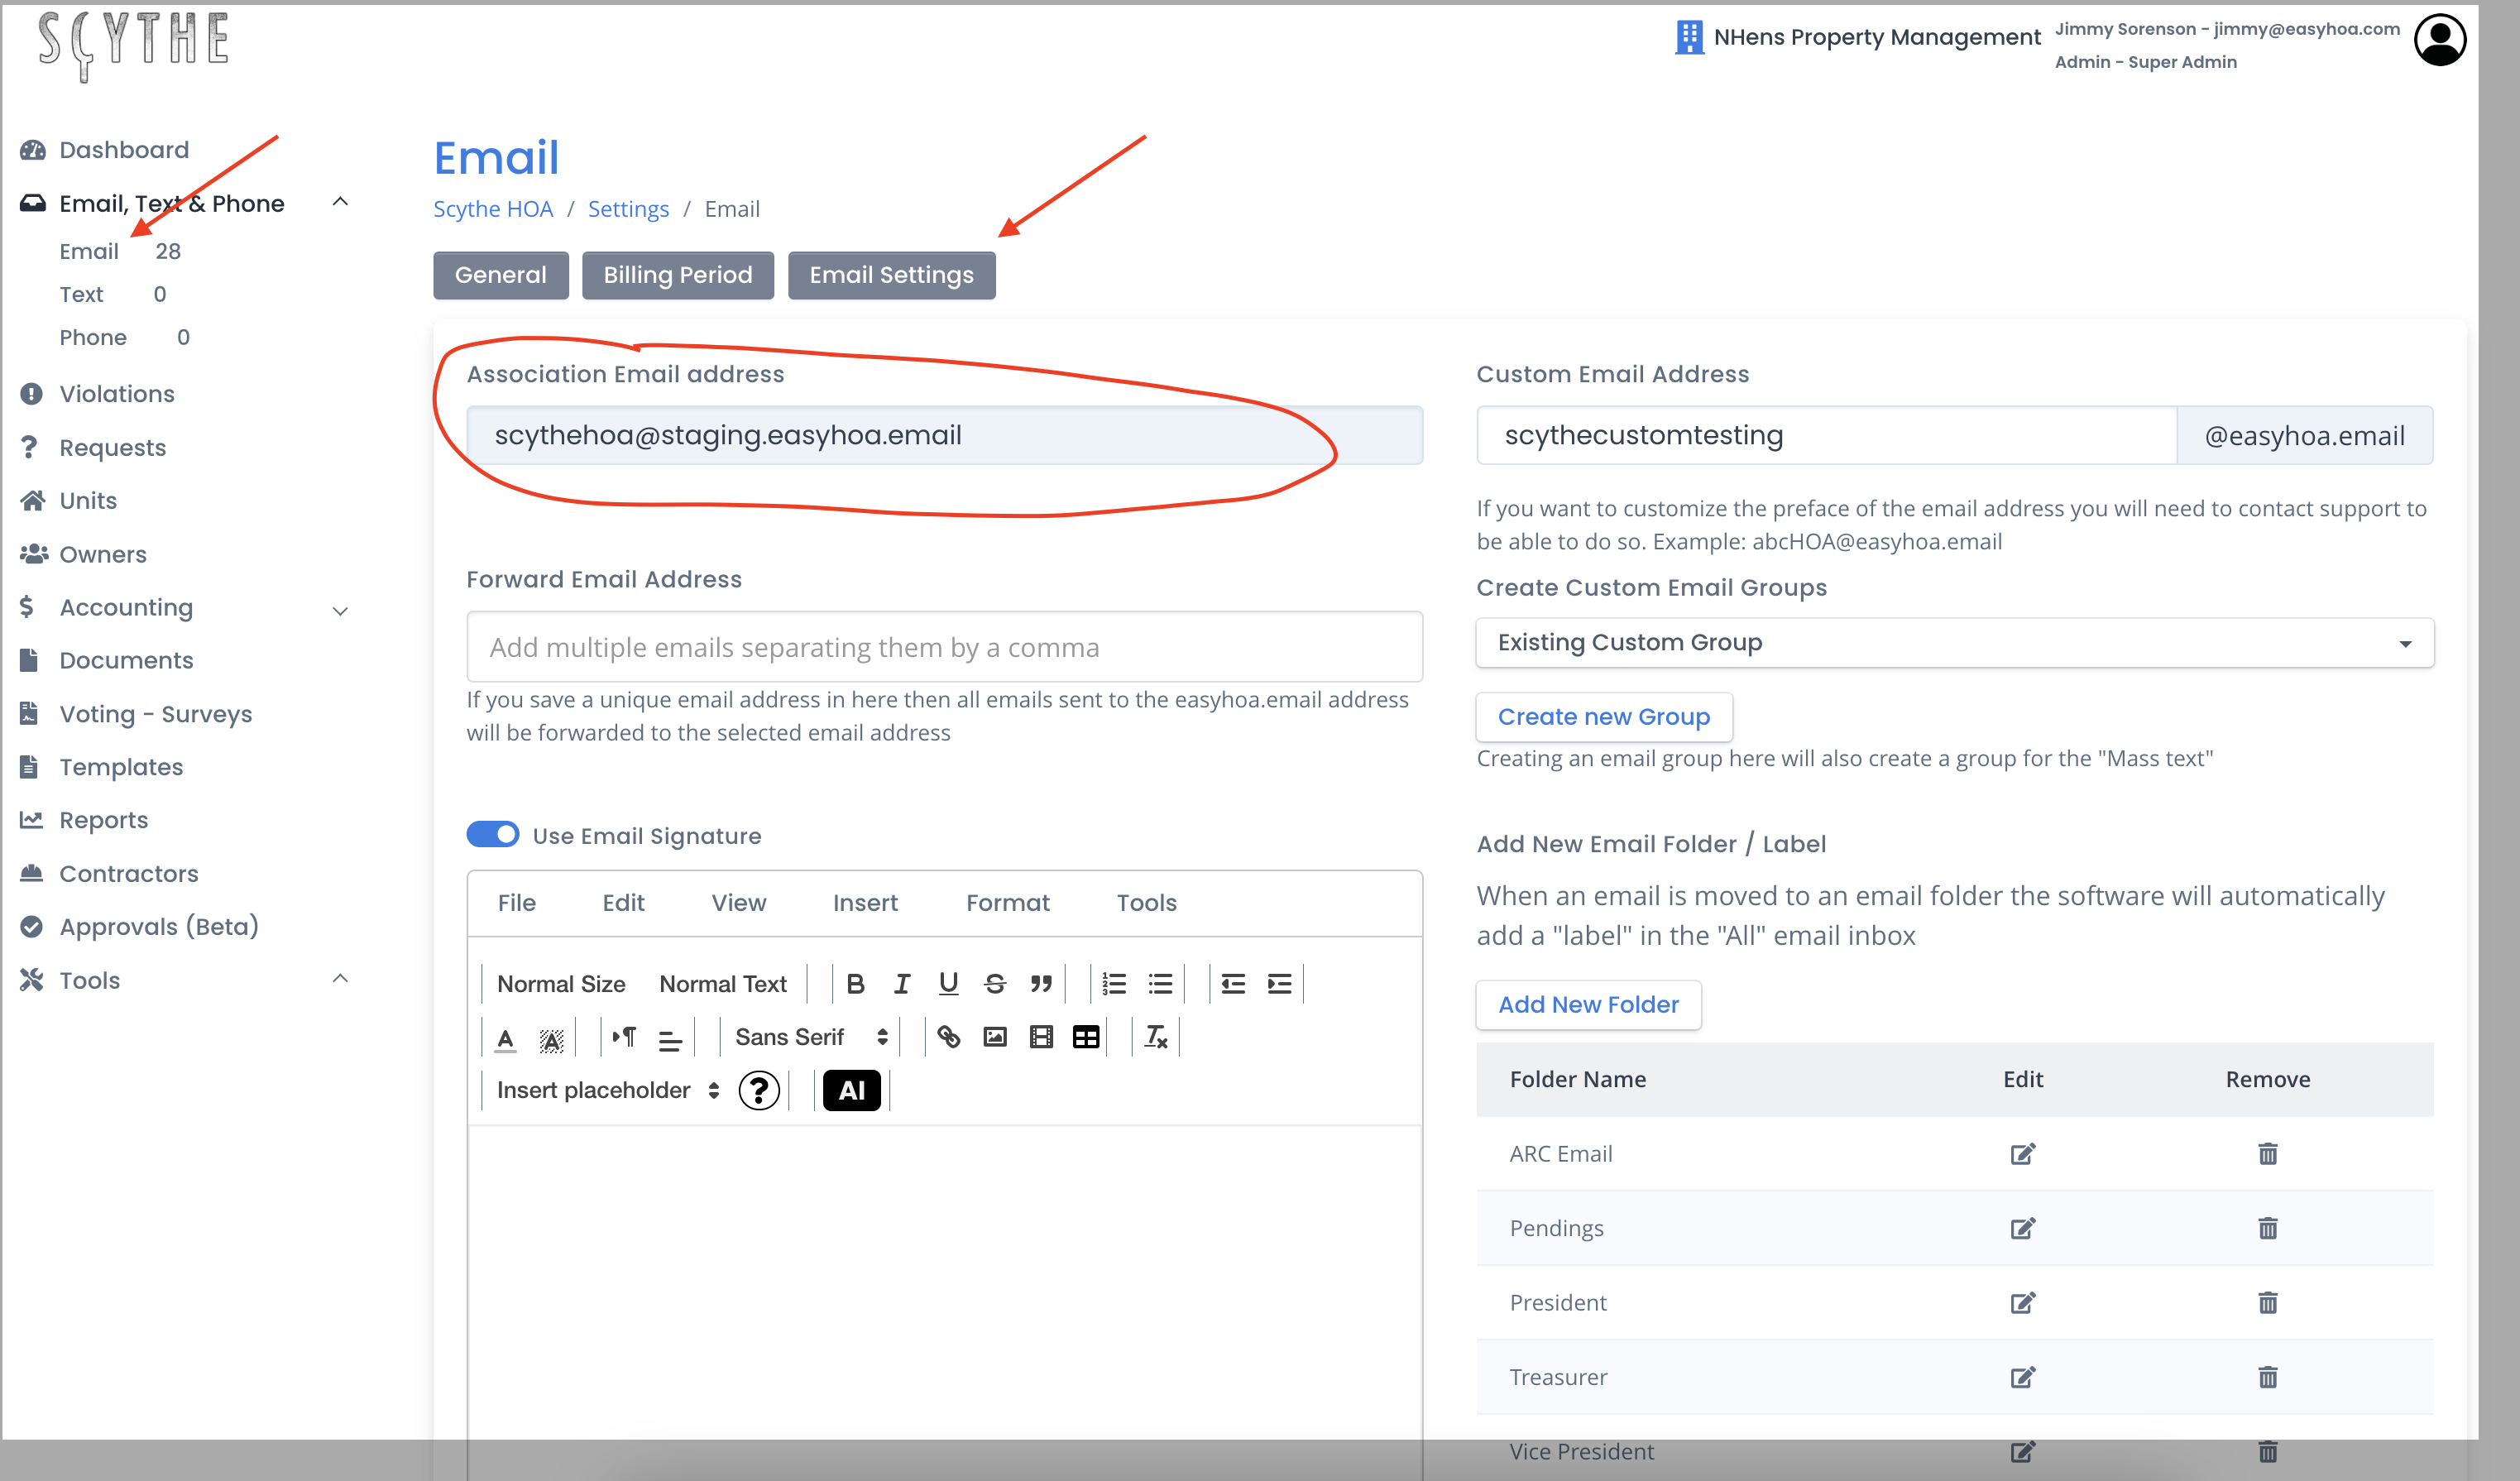The width and height of the screenshot is (2520, 1481).
Task: Open the Insert placeholder dropdown
Action: pos(607,1091)
